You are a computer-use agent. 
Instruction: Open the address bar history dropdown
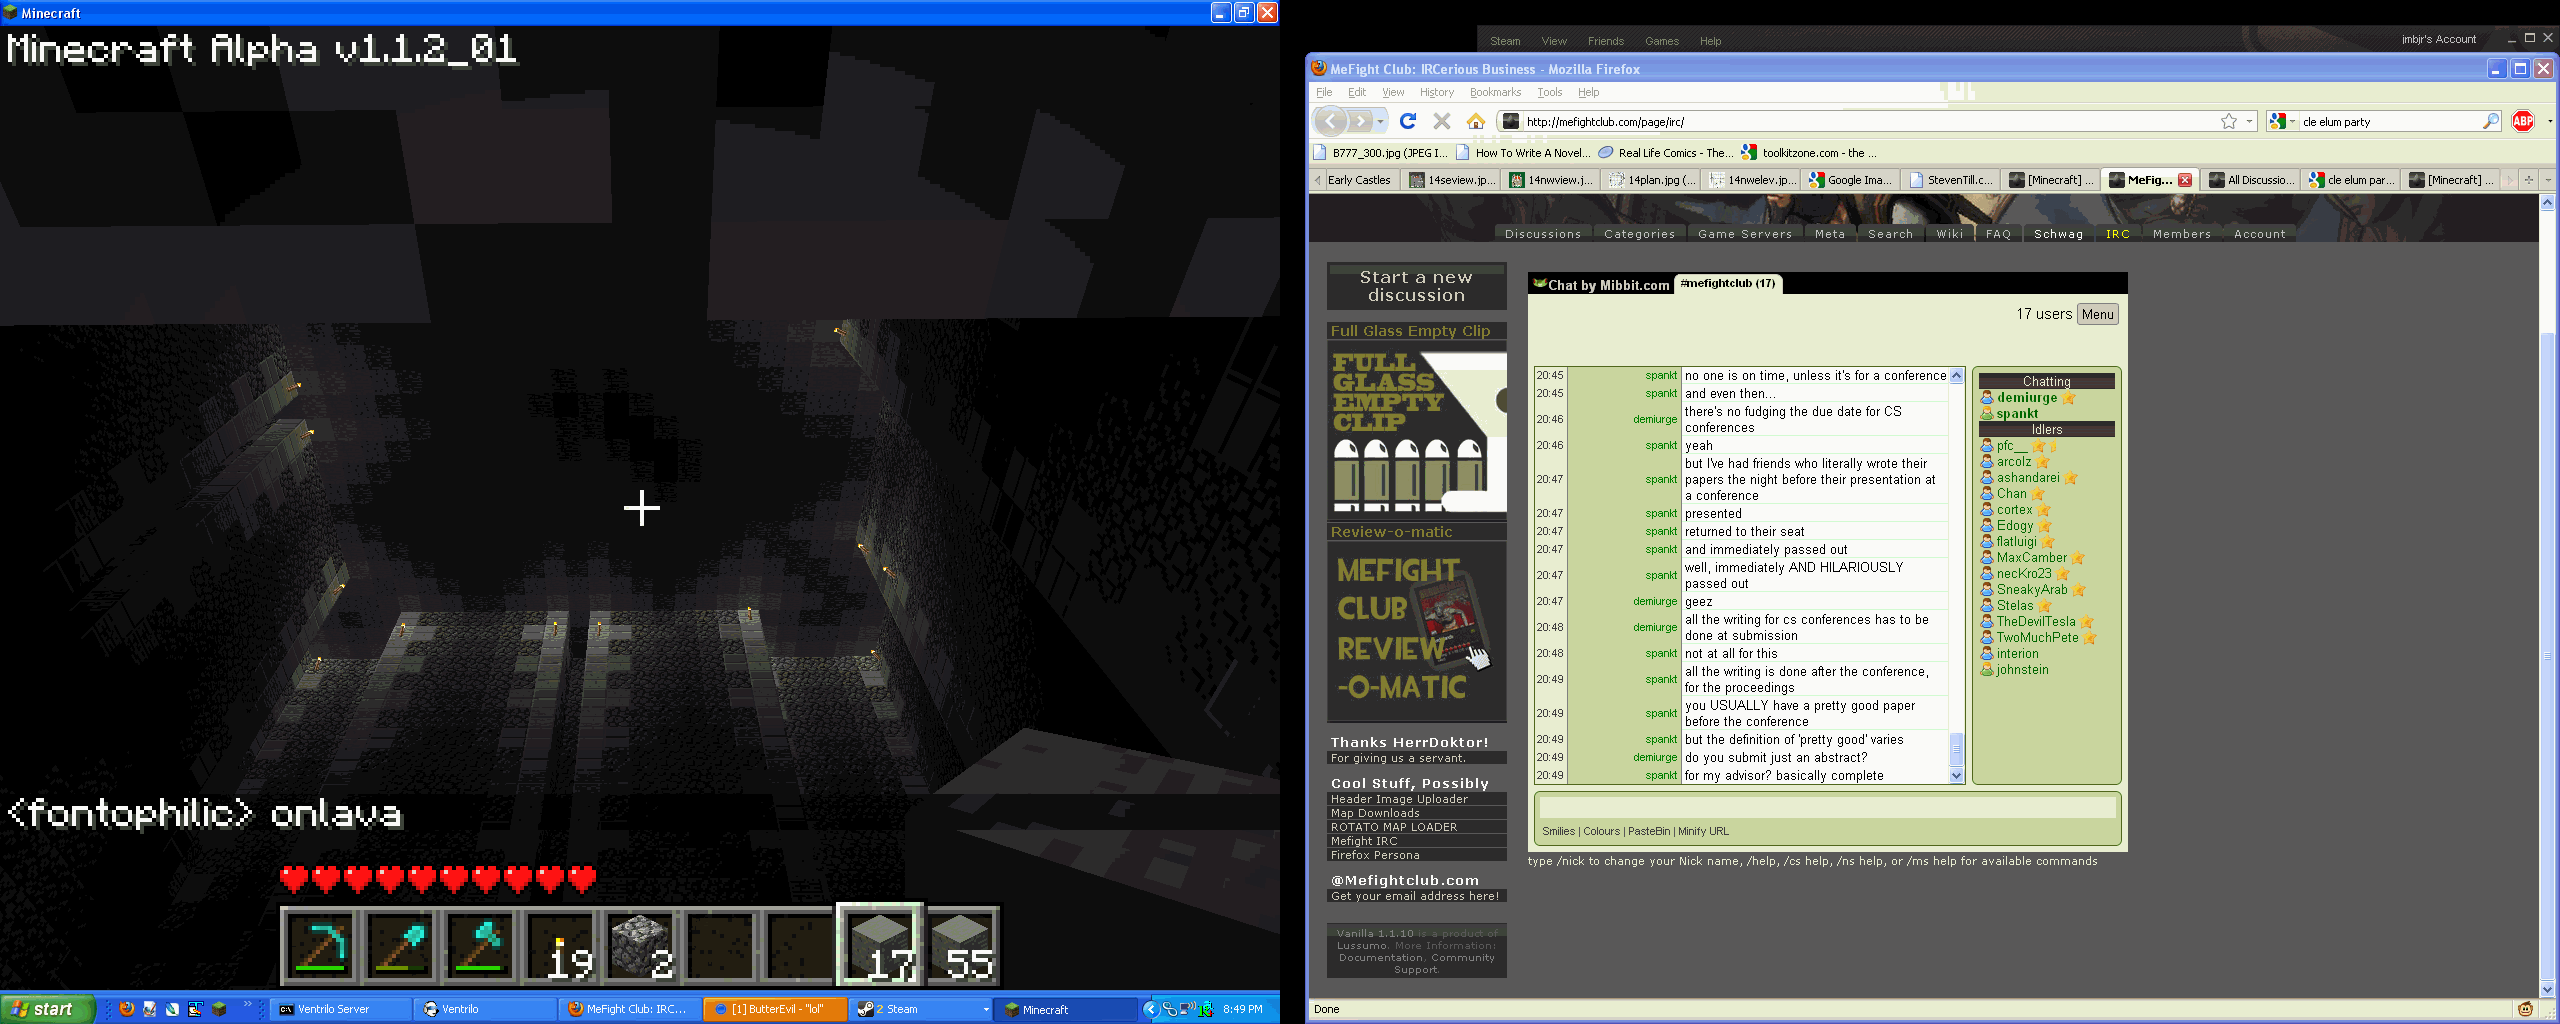click(x=2249, y=121)
